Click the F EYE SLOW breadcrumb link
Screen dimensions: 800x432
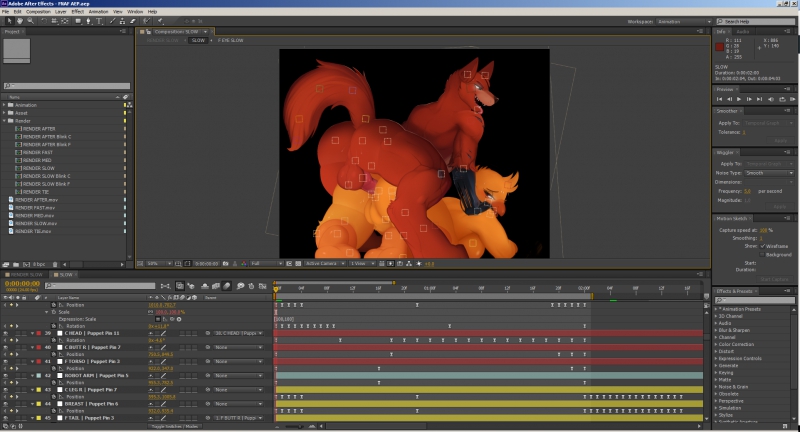(232, 41)
